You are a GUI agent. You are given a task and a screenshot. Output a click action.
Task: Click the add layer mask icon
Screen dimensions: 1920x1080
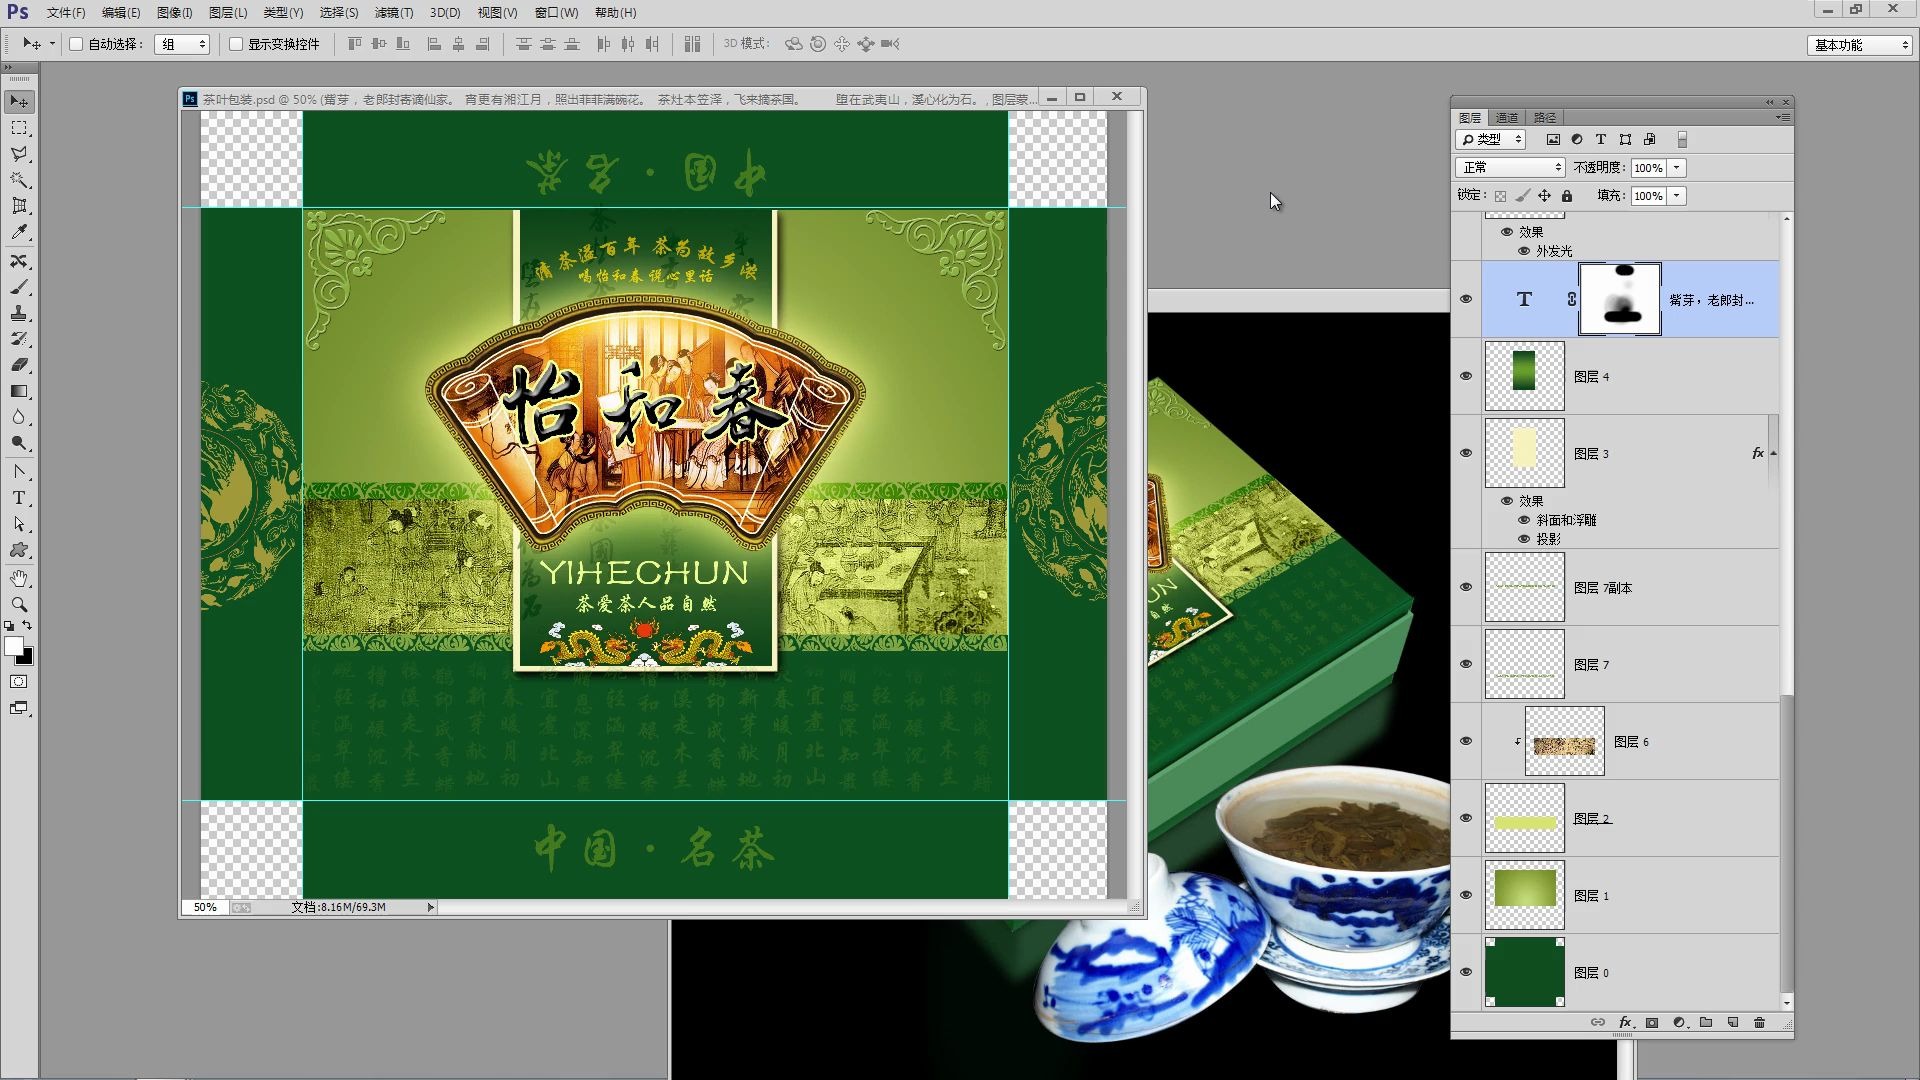click(1652, 1022)
